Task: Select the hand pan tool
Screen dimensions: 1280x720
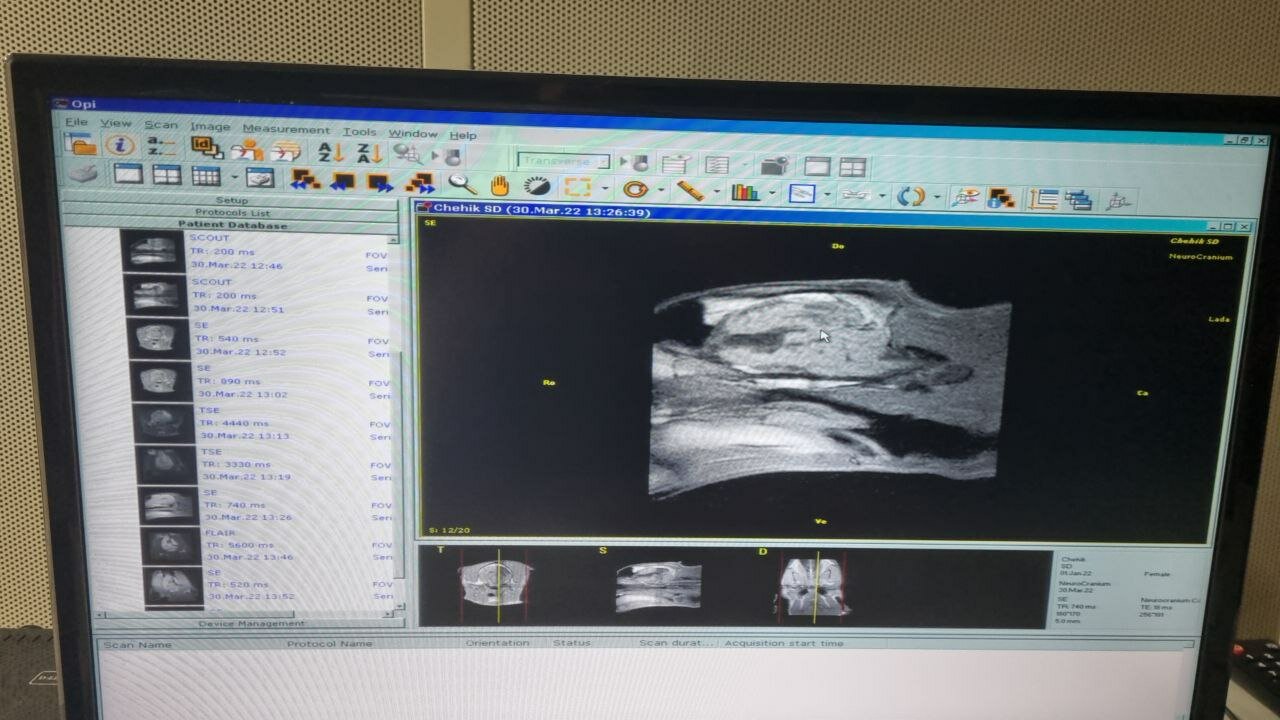Action: [x=499, y=185]
